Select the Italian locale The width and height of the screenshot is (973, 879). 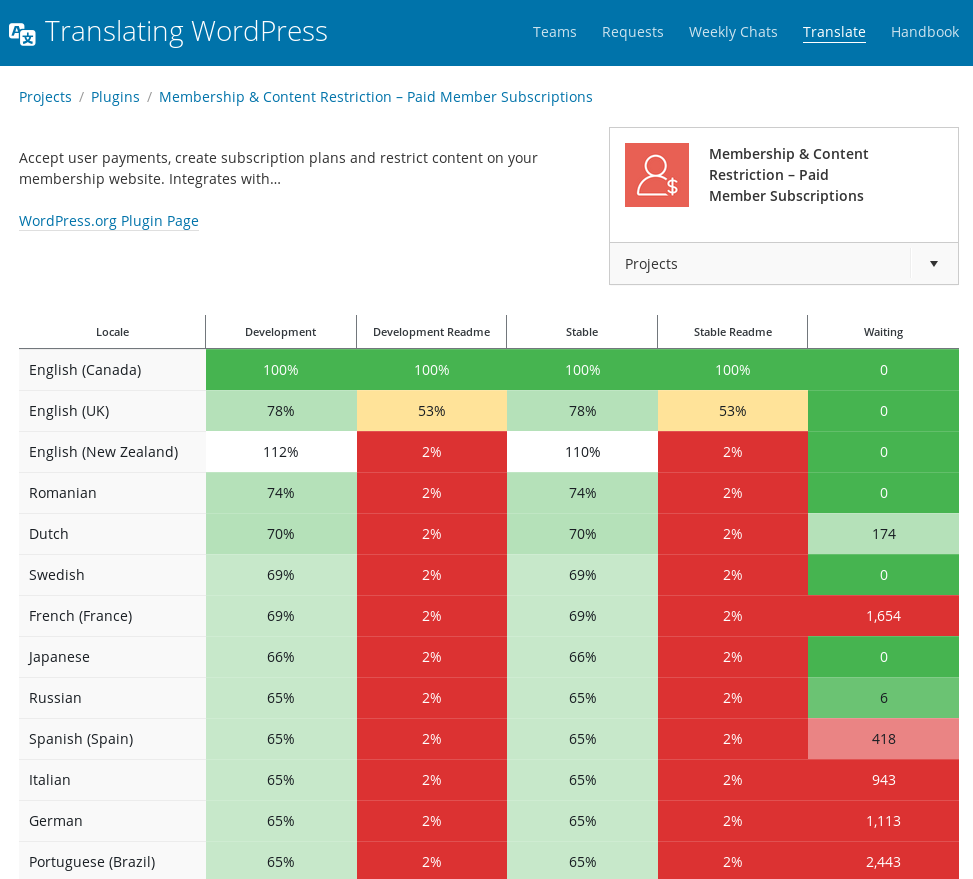click(x=50, y=780)
